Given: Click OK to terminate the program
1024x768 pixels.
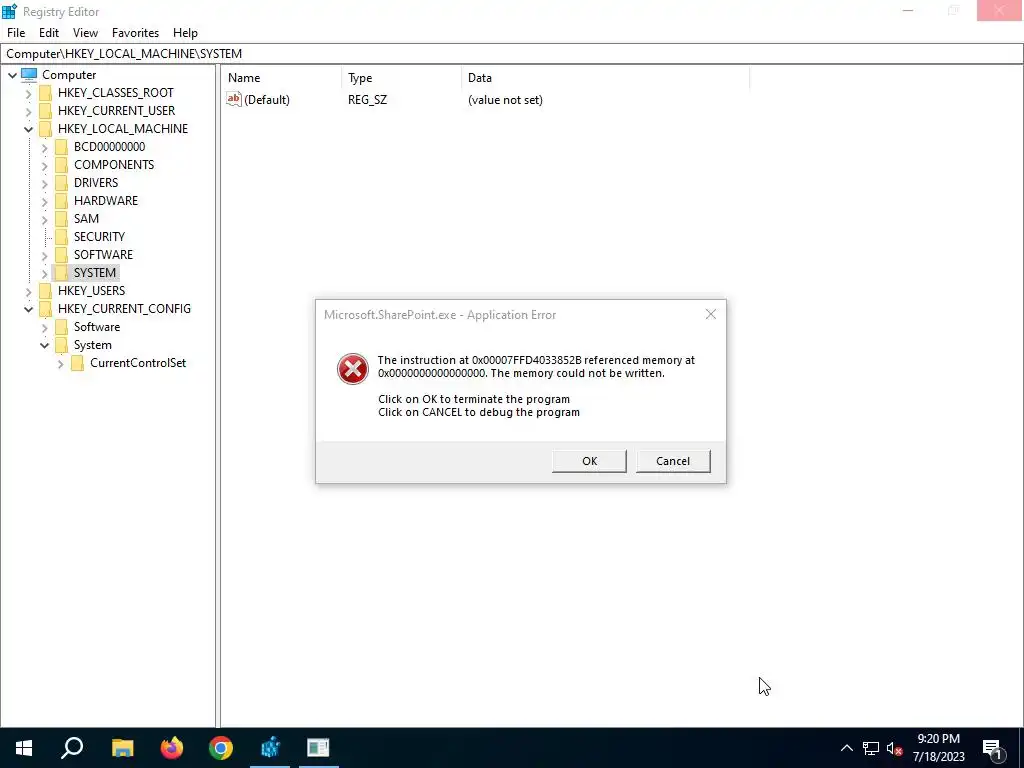Looking at the screenshot, I should click(589, 461).
